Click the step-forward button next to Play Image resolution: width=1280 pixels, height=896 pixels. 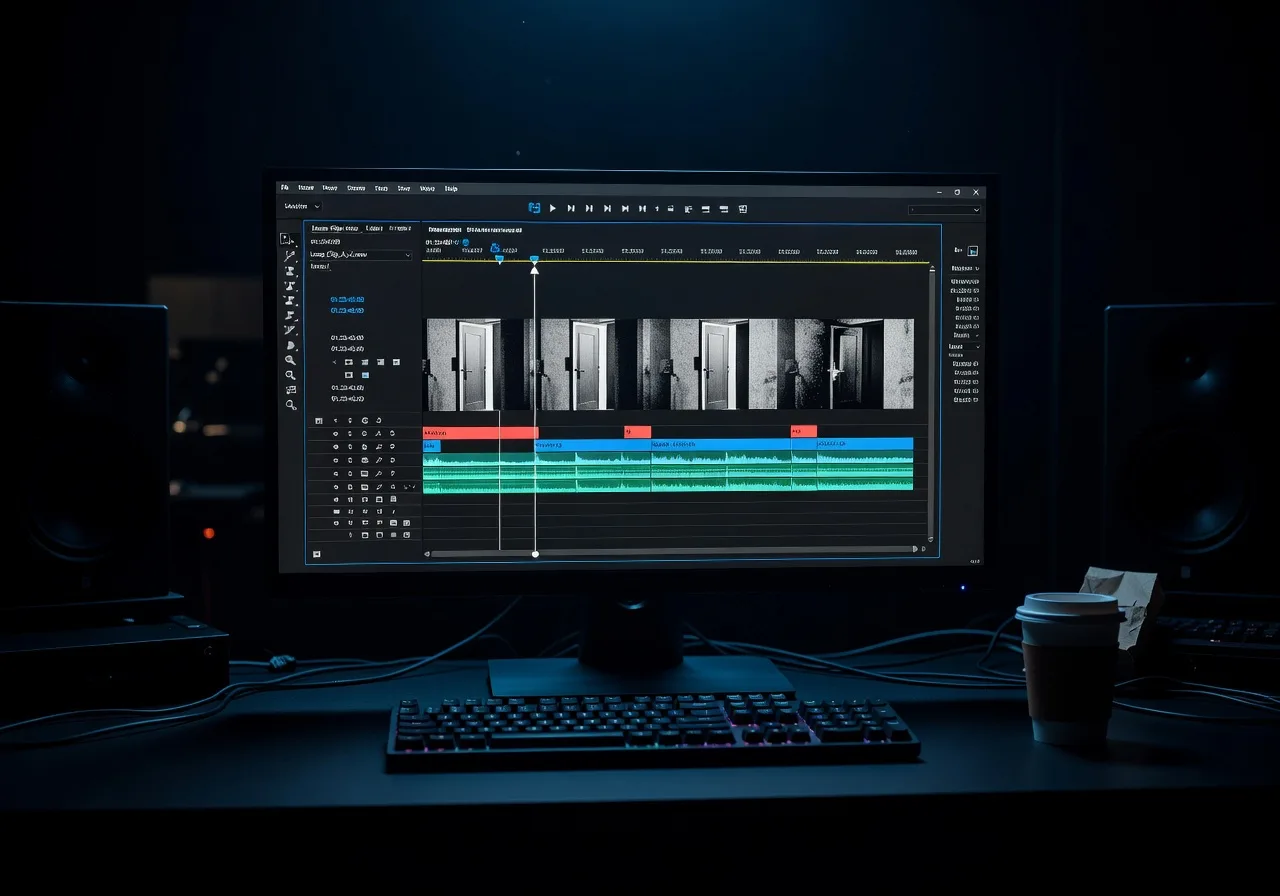(x=571, y=208)
